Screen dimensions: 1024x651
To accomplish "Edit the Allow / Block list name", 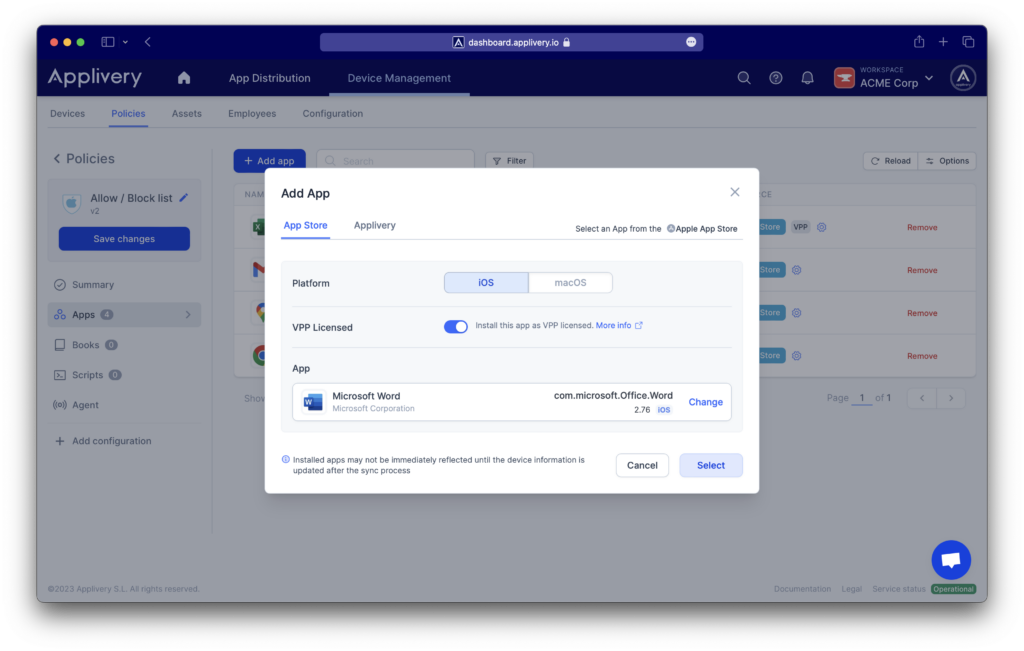I will tap(184, 198).
